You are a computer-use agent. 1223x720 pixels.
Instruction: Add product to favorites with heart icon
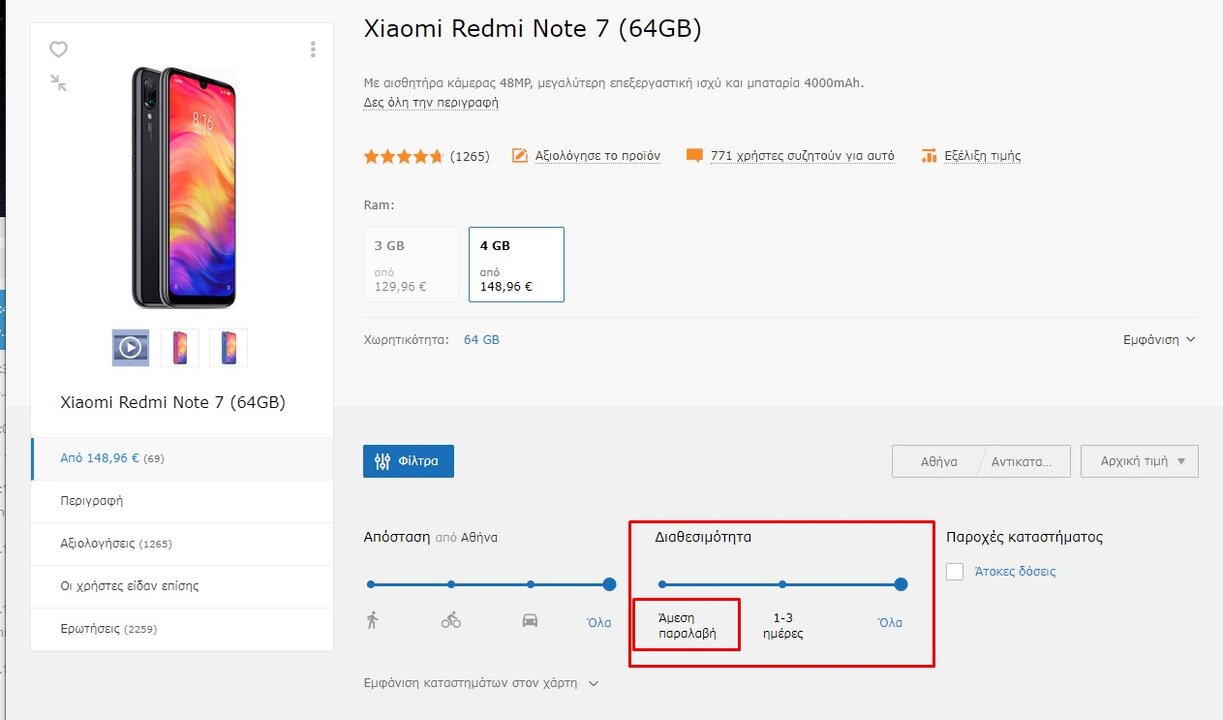(59, 49)
